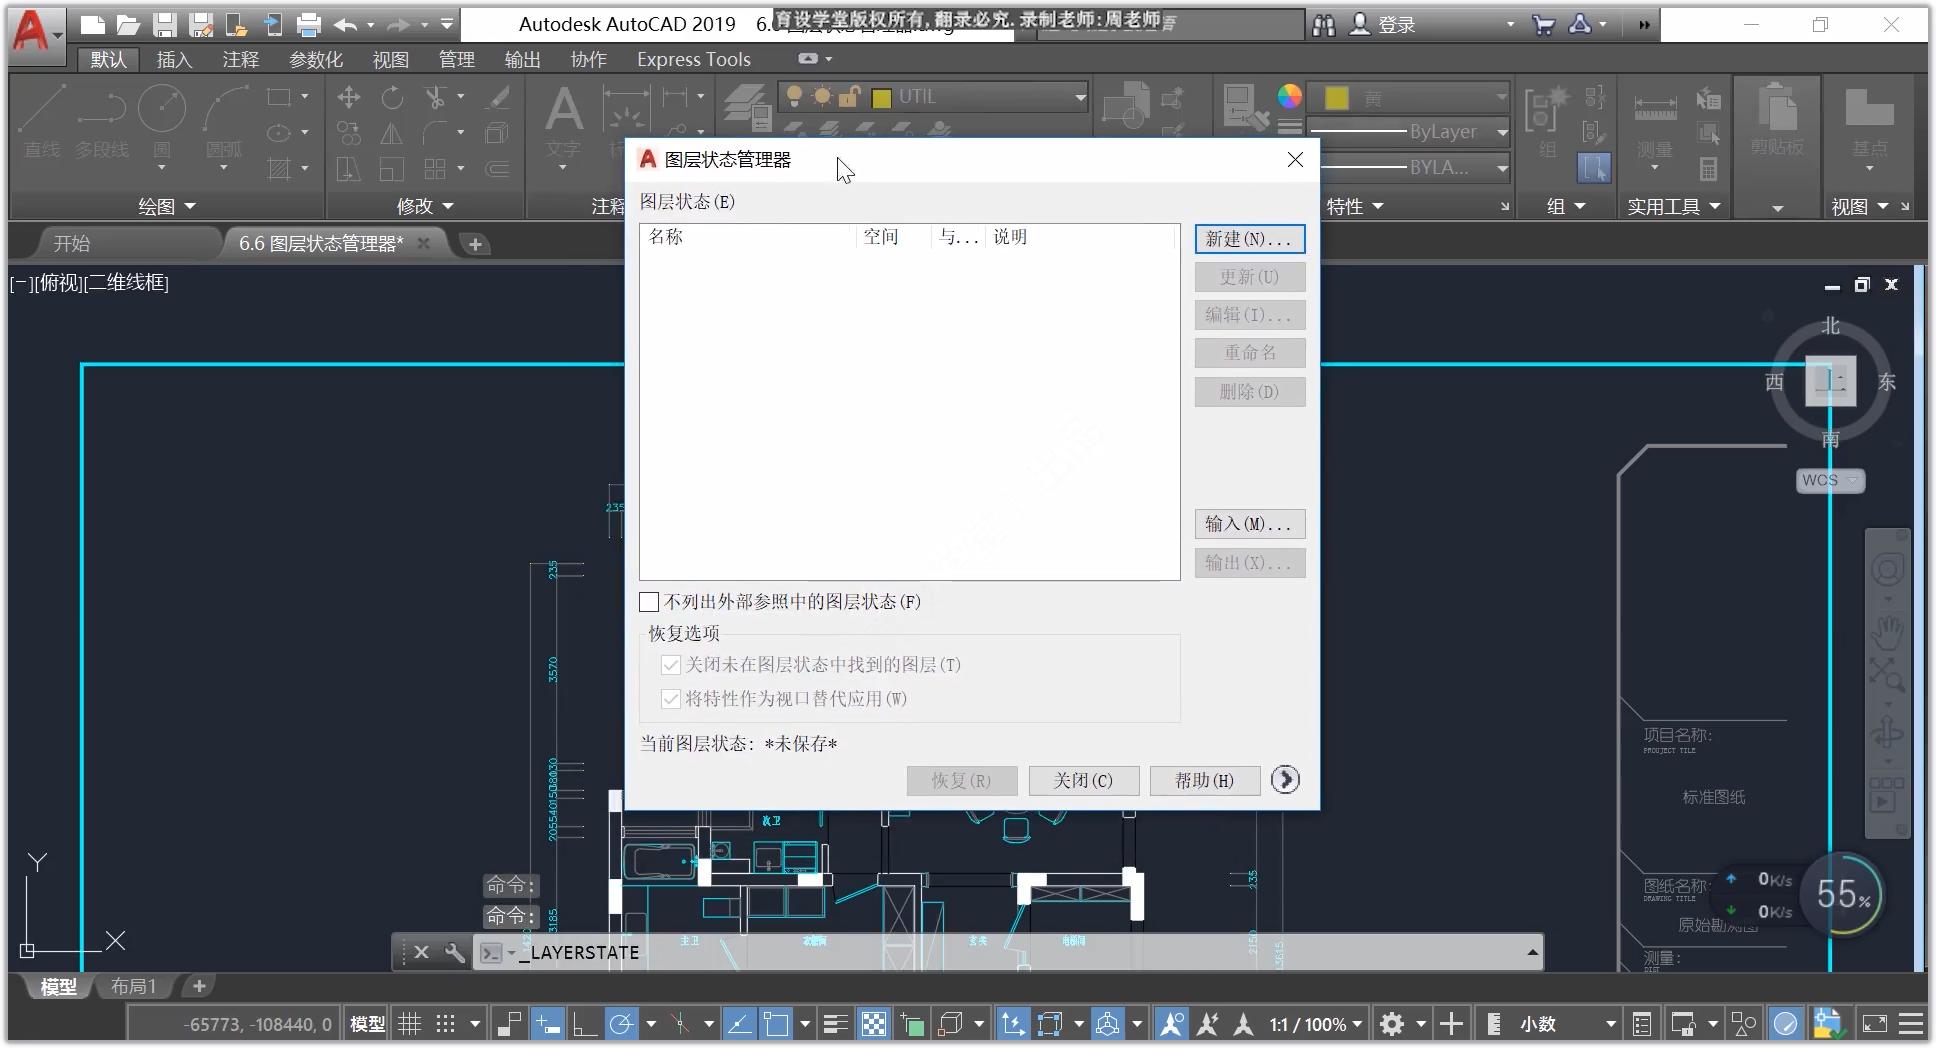Toggle ortho mode in status bar

tap(585, 1024)
